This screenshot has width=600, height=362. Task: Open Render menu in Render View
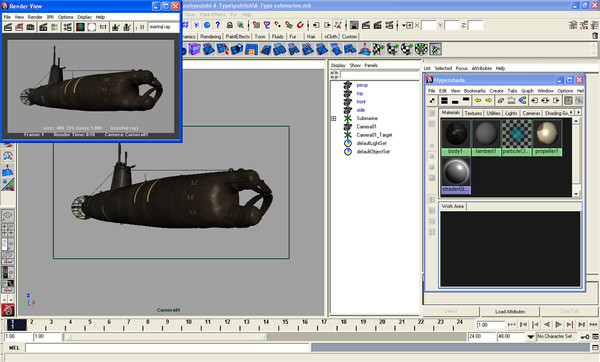coord(35,17)
